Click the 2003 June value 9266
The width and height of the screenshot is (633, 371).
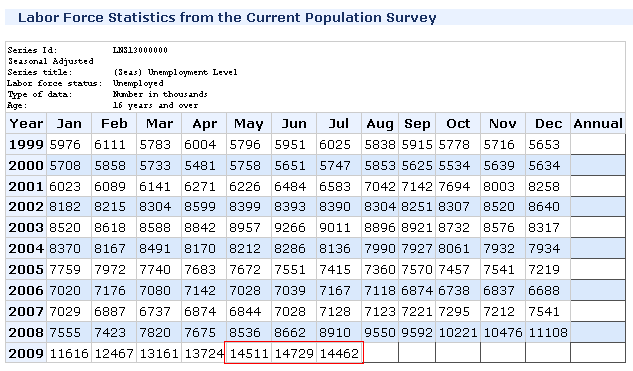(290, 228)
